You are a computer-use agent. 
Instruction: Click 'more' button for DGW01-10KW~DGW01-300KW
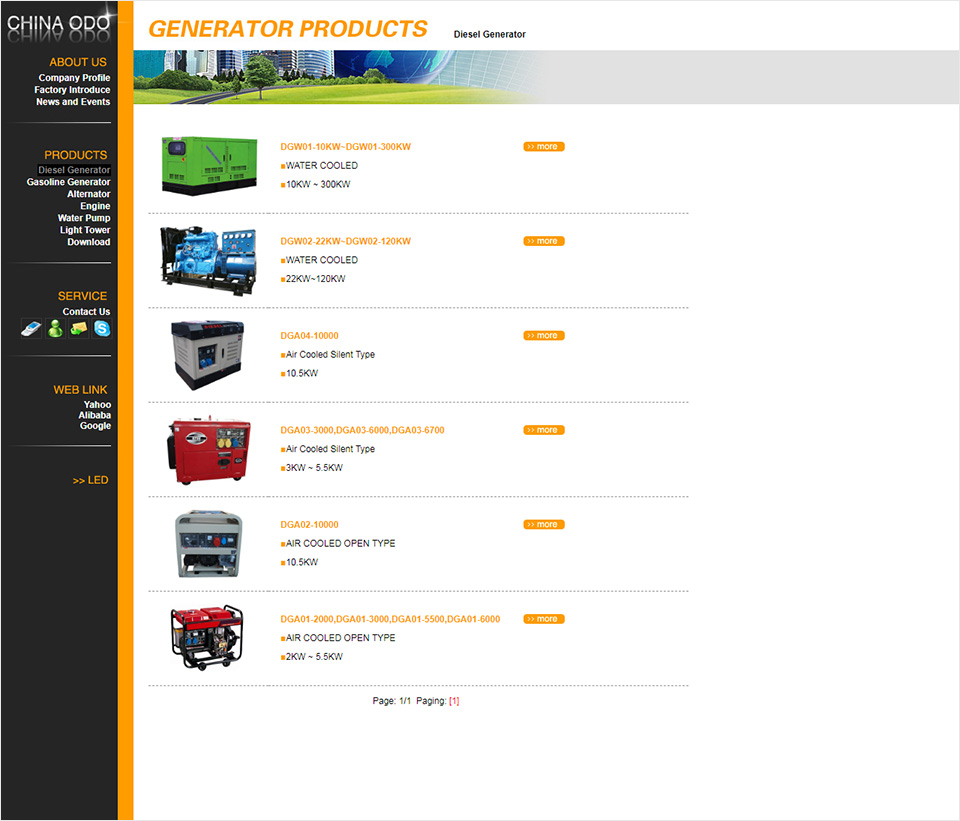(543, 147)
